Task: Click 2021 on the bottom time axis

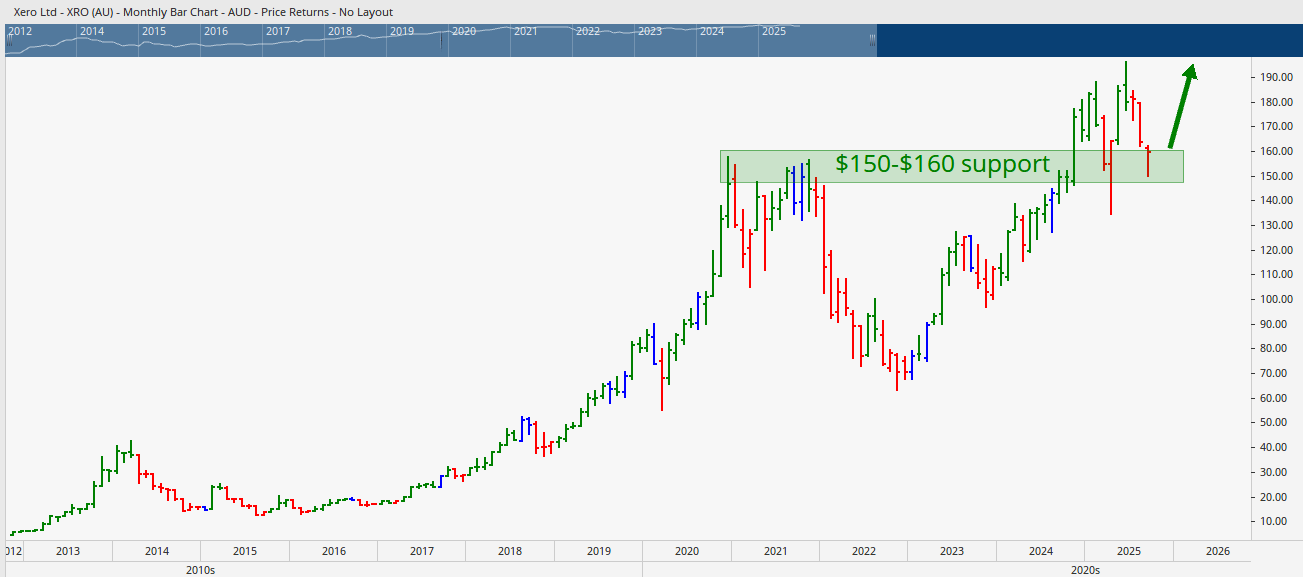Action: point(776,551)
